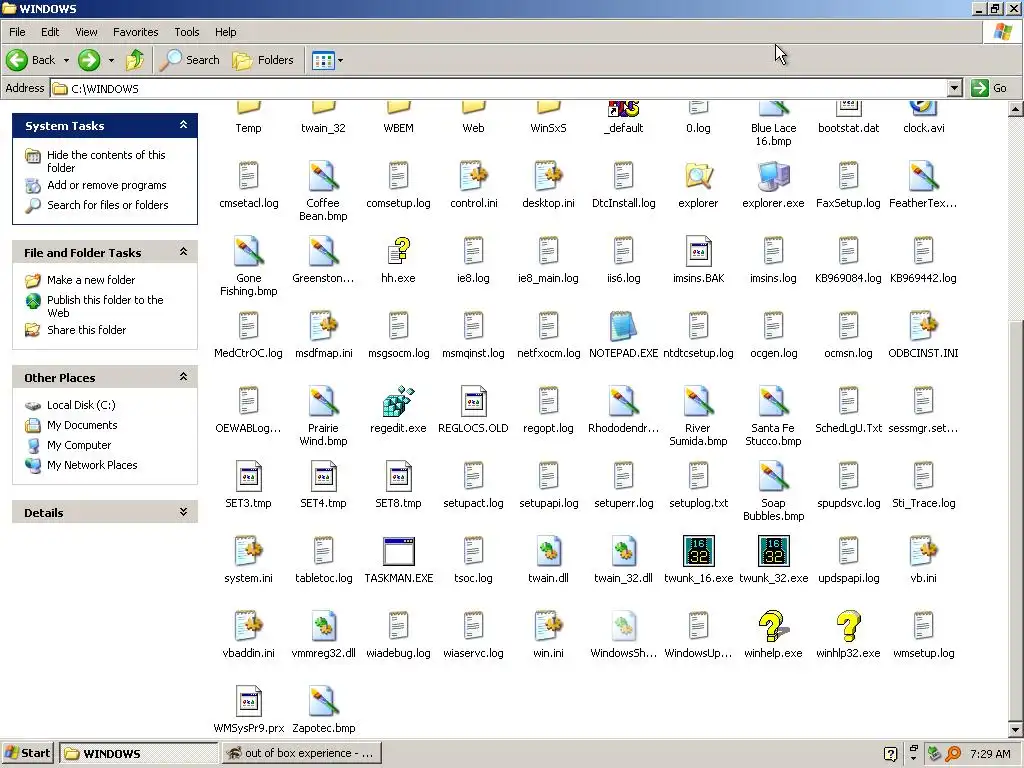Select the twunk_32.exe icon
The width and height of the screenshot is (1024, 768).
(773, 551)
